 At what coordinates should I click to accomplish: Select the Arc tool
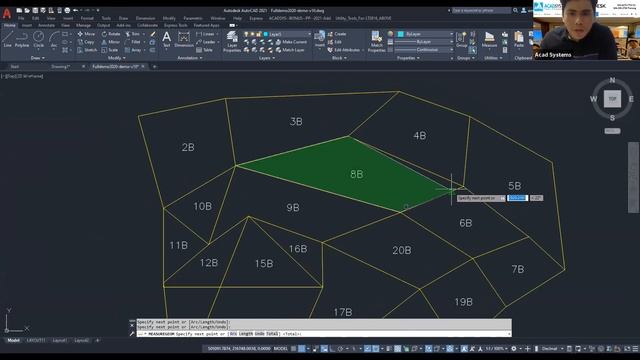[x=54, y=39]
